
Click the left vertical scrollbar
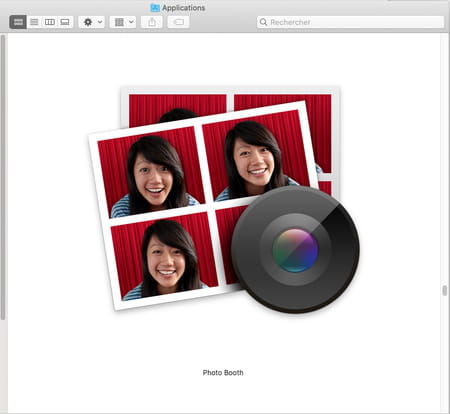(3, 177)
